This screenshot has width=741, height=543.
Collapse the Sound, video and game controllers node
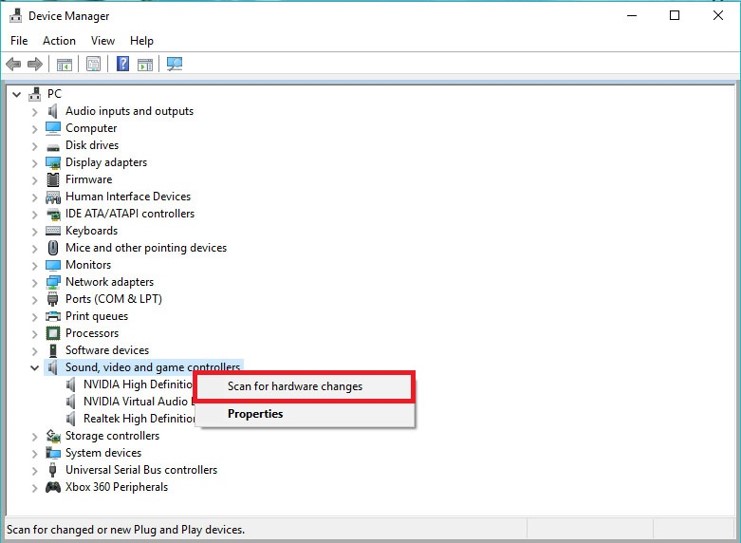pos(35,368)
